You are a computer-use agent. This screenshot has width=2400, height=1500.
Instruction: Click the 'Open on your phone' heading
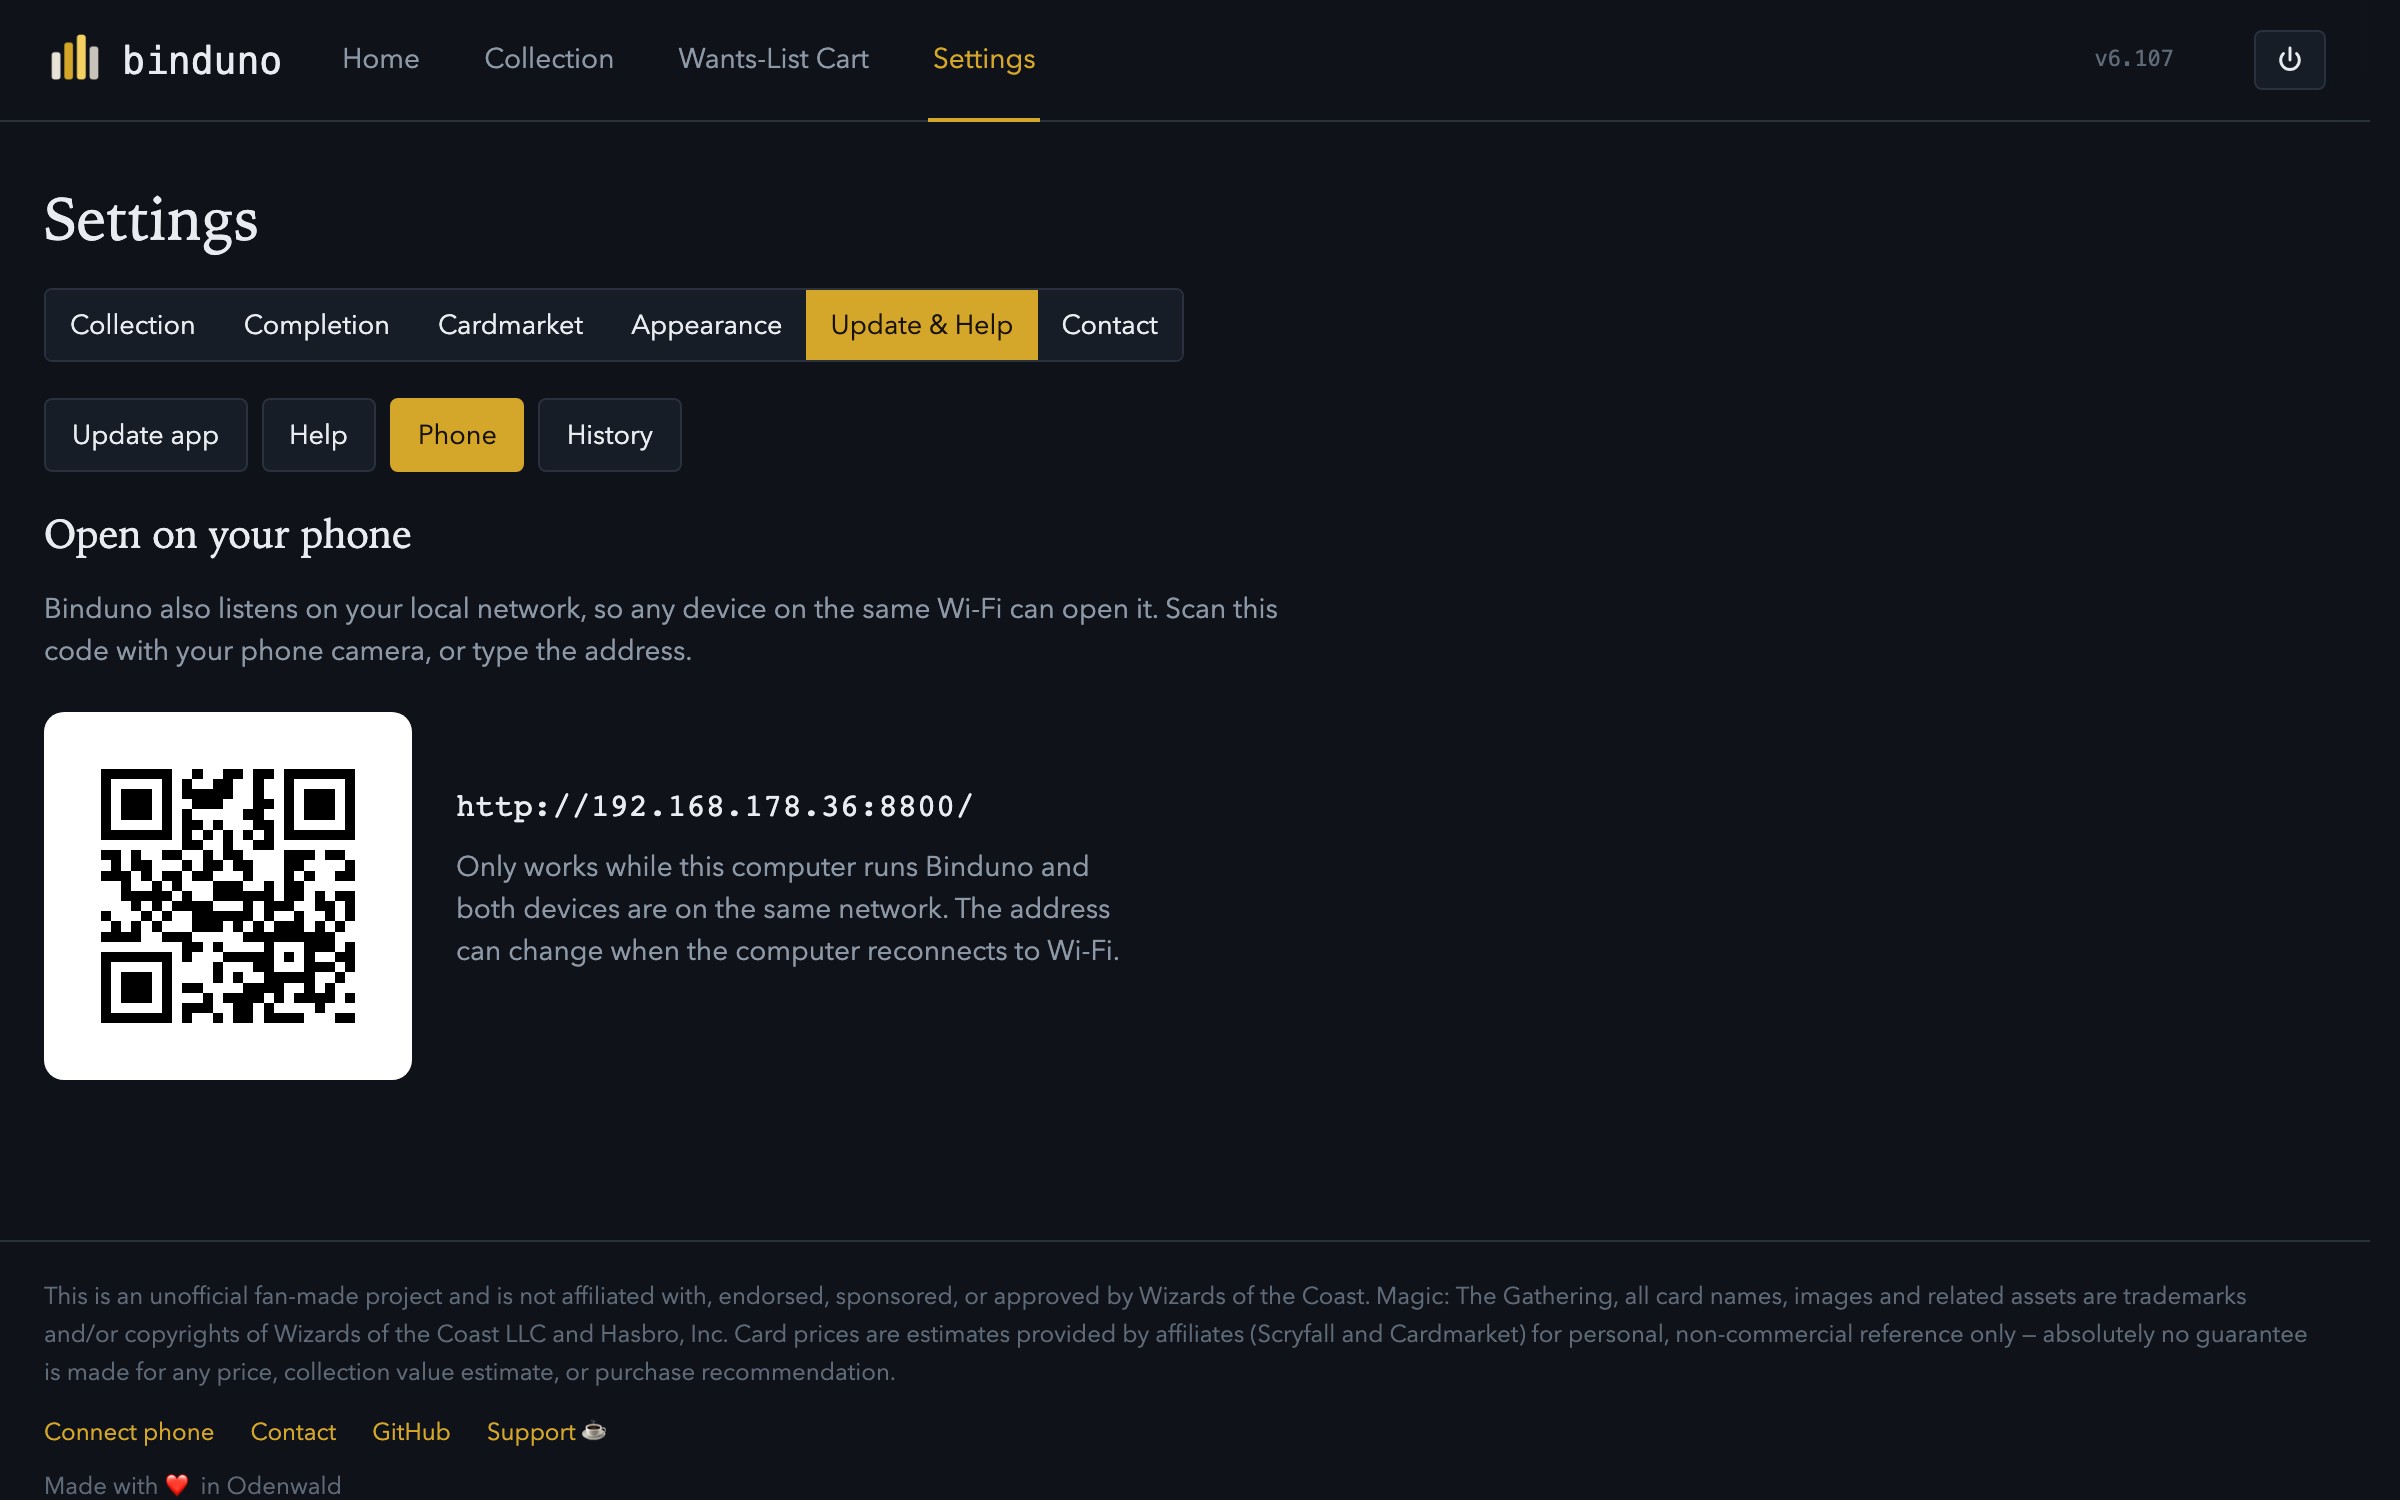pos(228,535)
